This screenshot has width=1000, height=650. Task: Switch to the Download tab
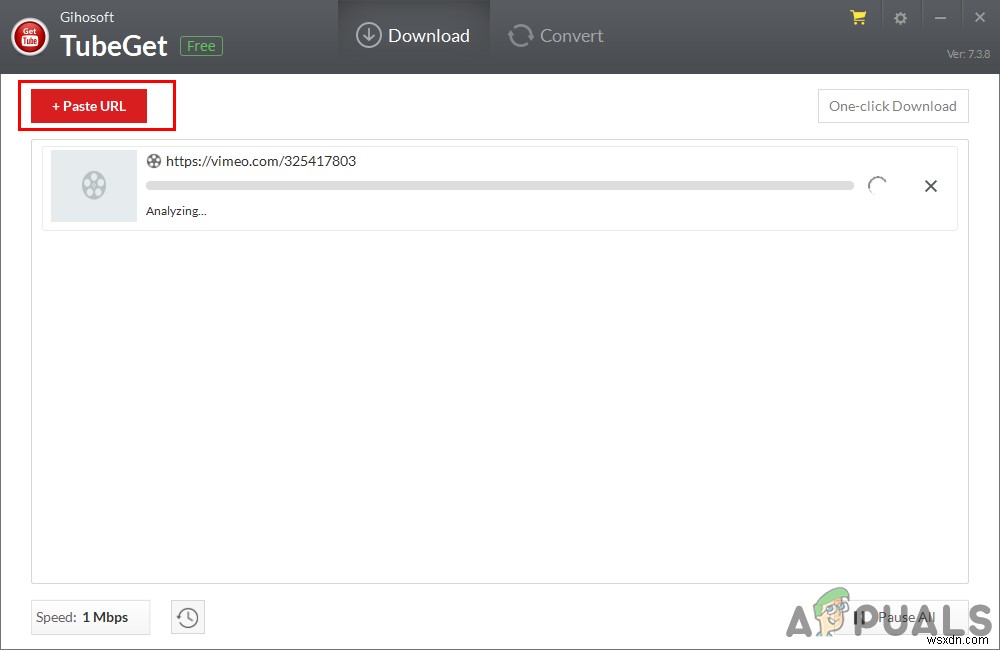(x=413, y=36)
